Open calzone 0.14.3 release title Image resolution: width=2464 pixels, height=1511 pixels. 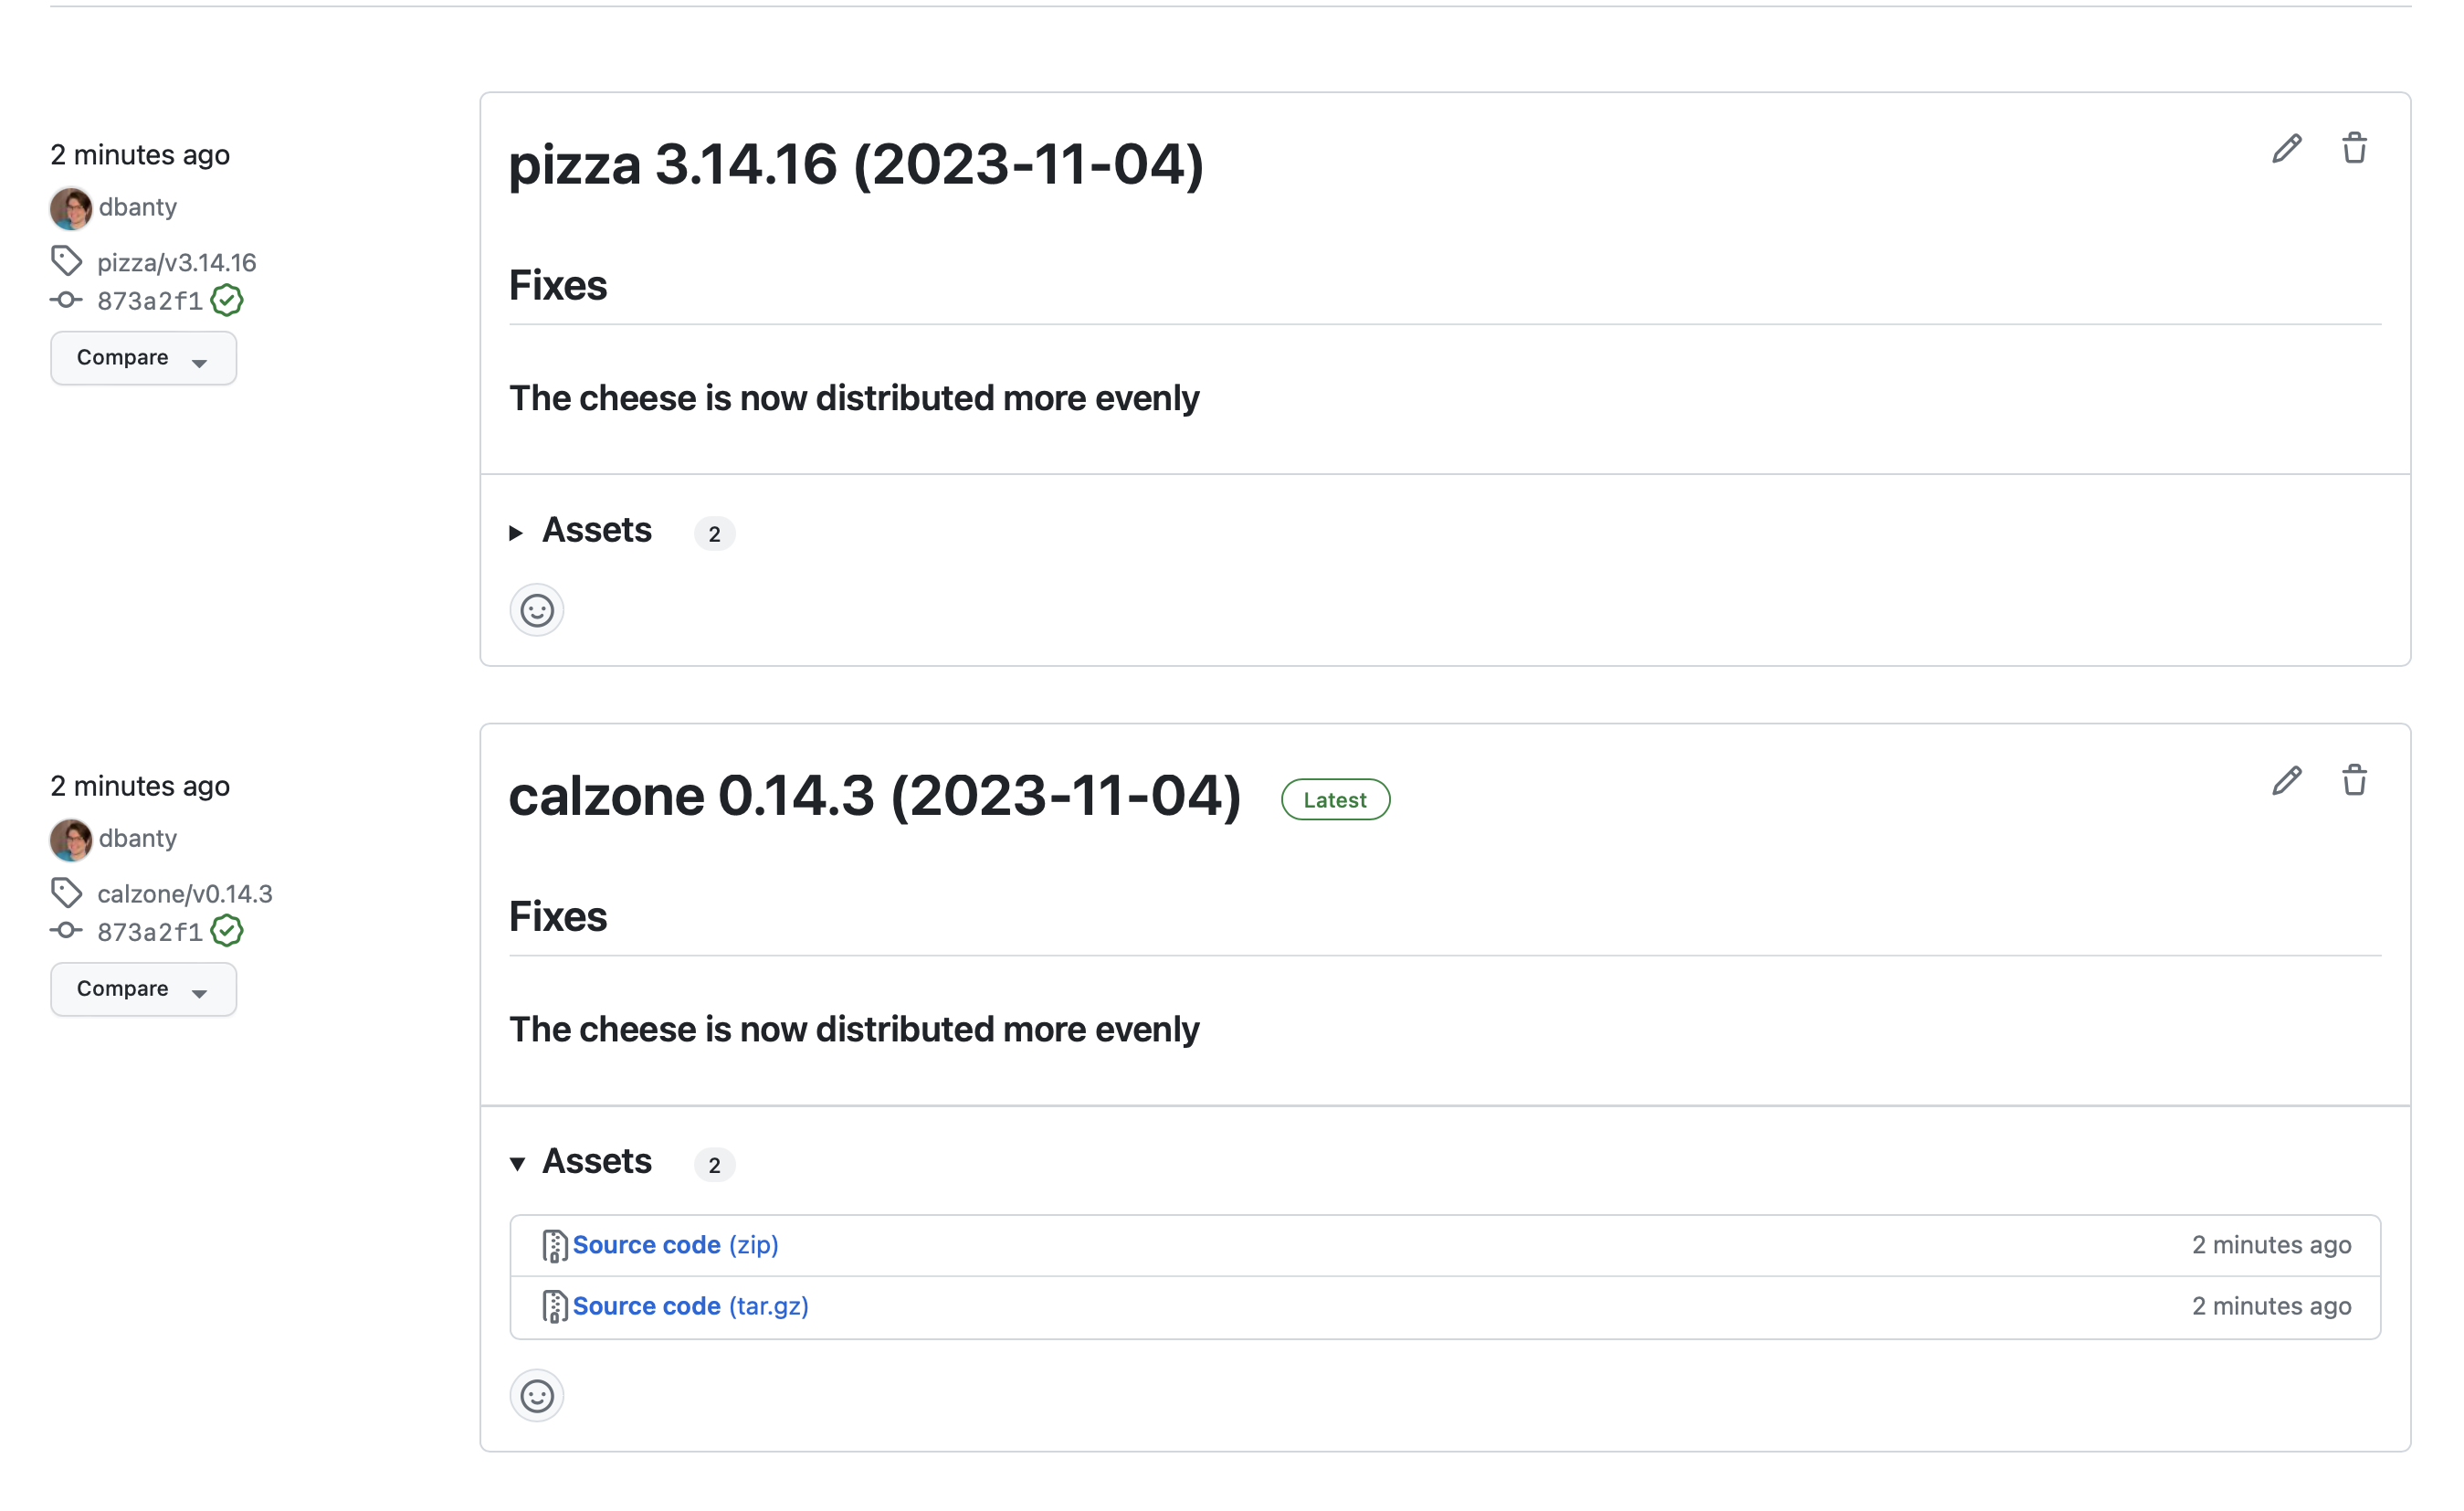[874, 796]
